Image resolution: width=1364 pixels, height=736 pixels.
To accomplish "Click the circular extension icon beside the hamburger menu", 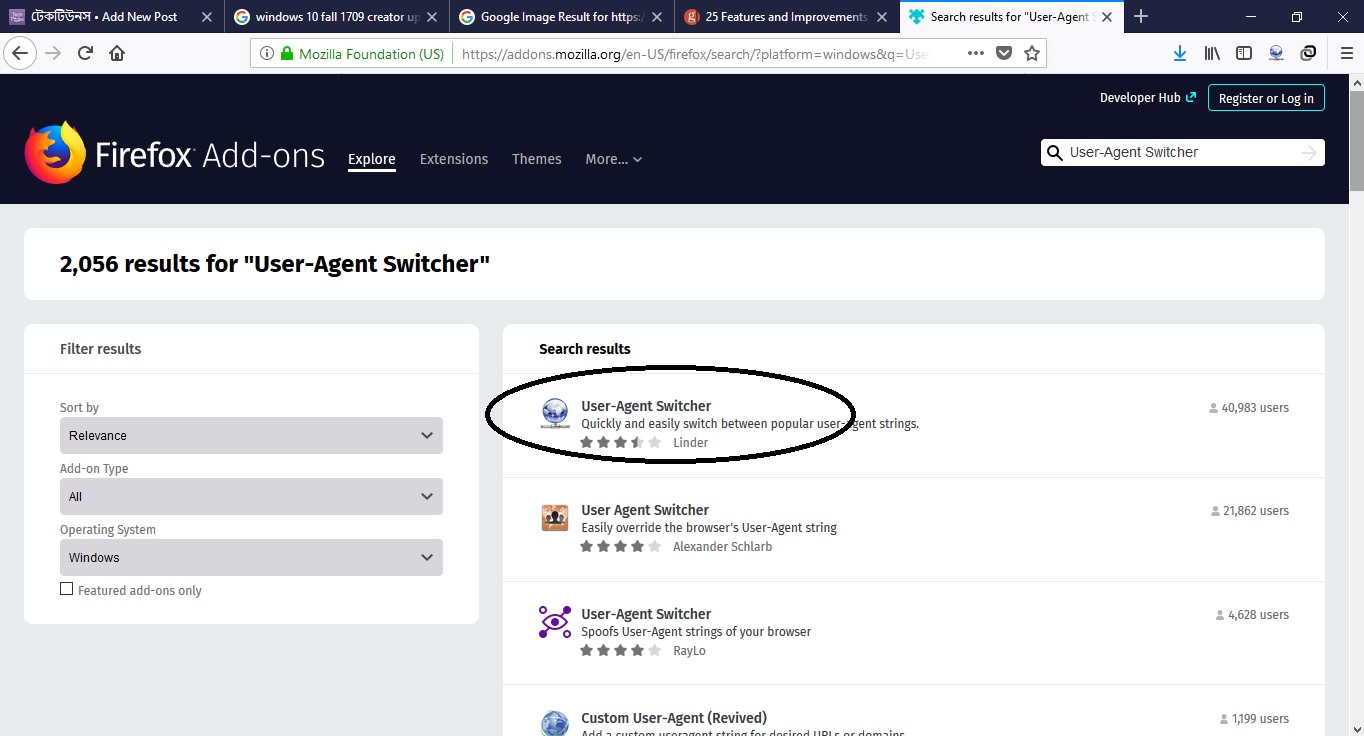I will click(1308, 54).
